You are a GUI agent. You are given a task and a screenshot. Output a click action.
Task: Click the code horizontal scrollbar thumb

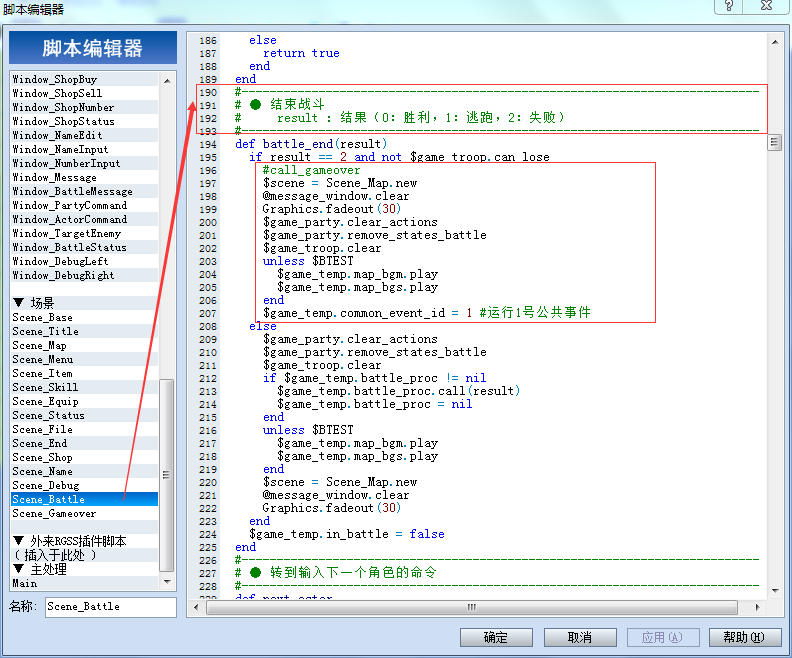pyautogui.click(x=472, y=607)
